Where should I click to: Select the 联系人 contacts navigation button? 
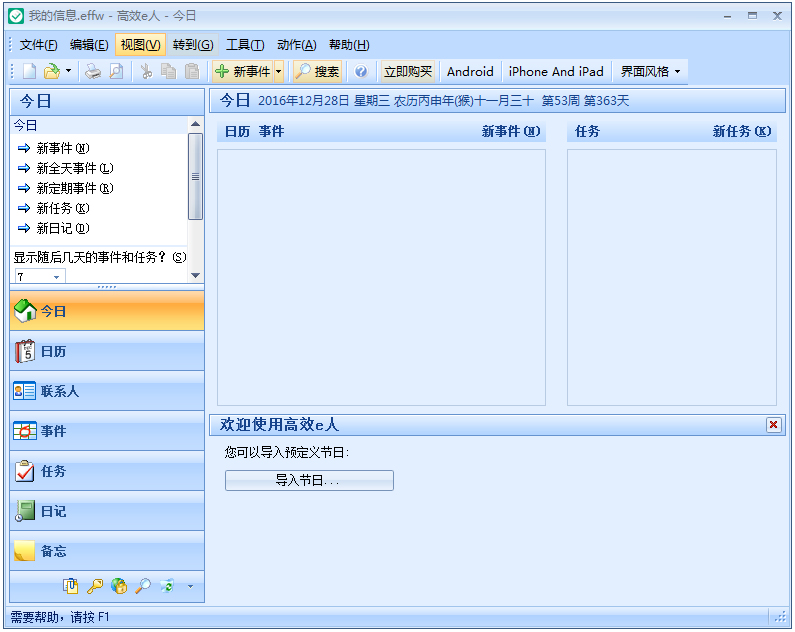pos(107,391)
